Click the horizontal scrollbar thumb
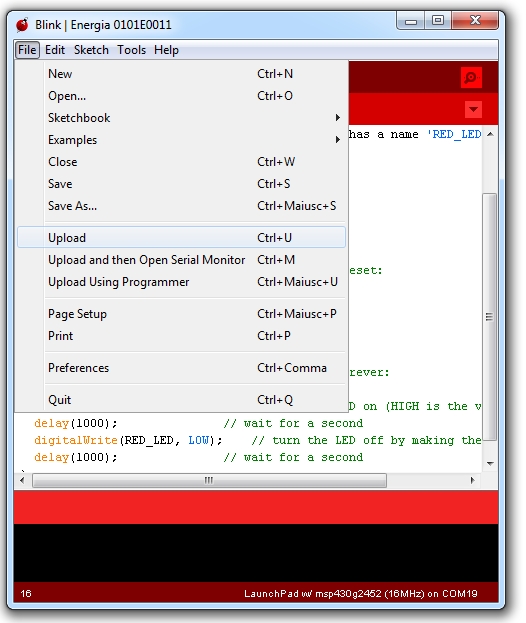Image resolution: width=526 pixels, height=623 pixels. click(209, 480)
